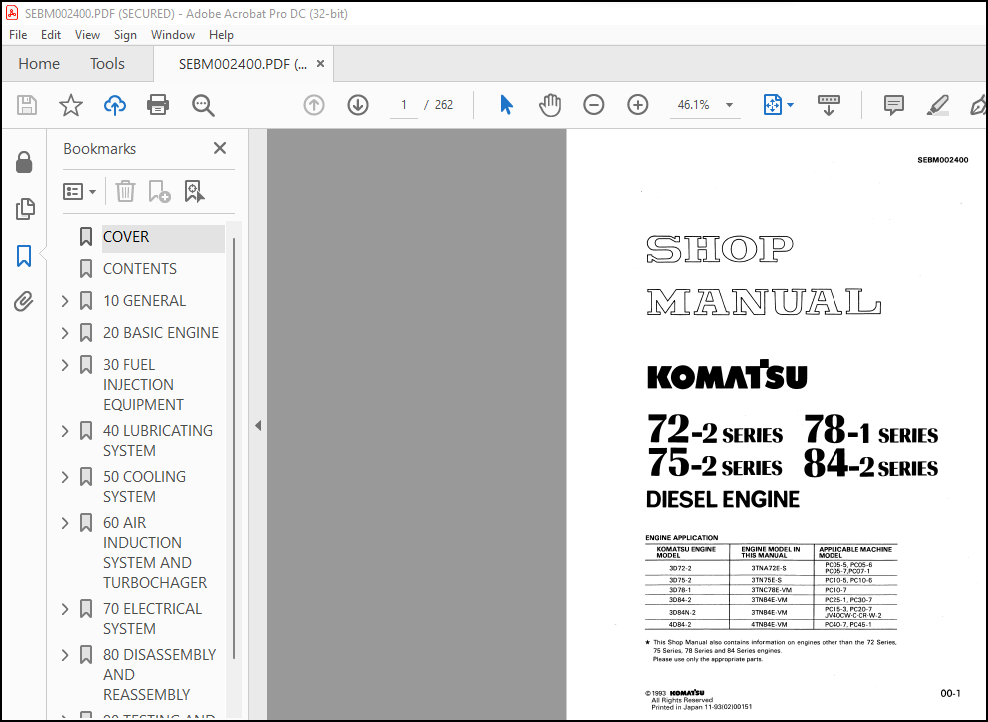The image size is (988, 722).
Task: Click the upload to cloud icon
Action: [115, 105]
